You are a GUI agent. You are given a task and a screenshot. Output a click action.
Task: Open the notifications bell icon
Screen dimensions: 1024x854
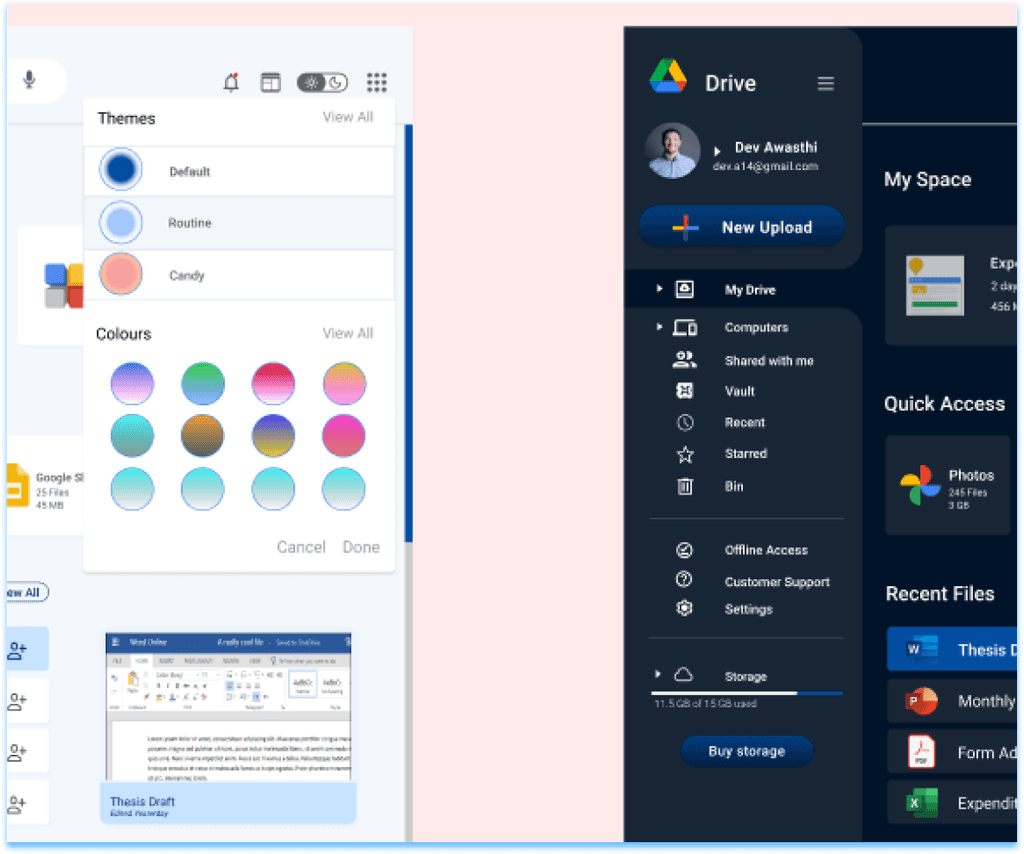pos(231,82)
